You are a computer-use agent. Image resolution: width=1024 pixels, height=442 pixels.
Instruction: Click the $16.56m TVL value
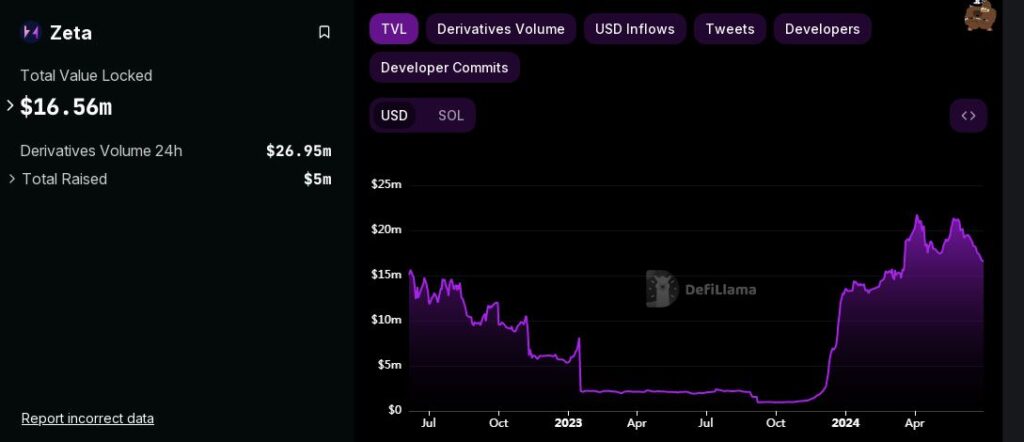[66, 106]
